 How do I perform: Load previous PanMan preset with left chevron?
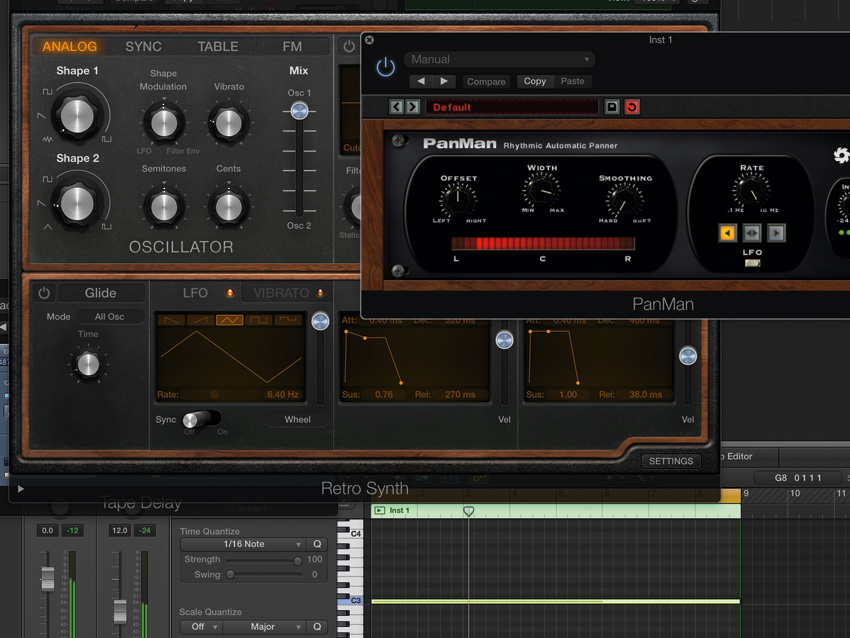(x=396, y=107)
